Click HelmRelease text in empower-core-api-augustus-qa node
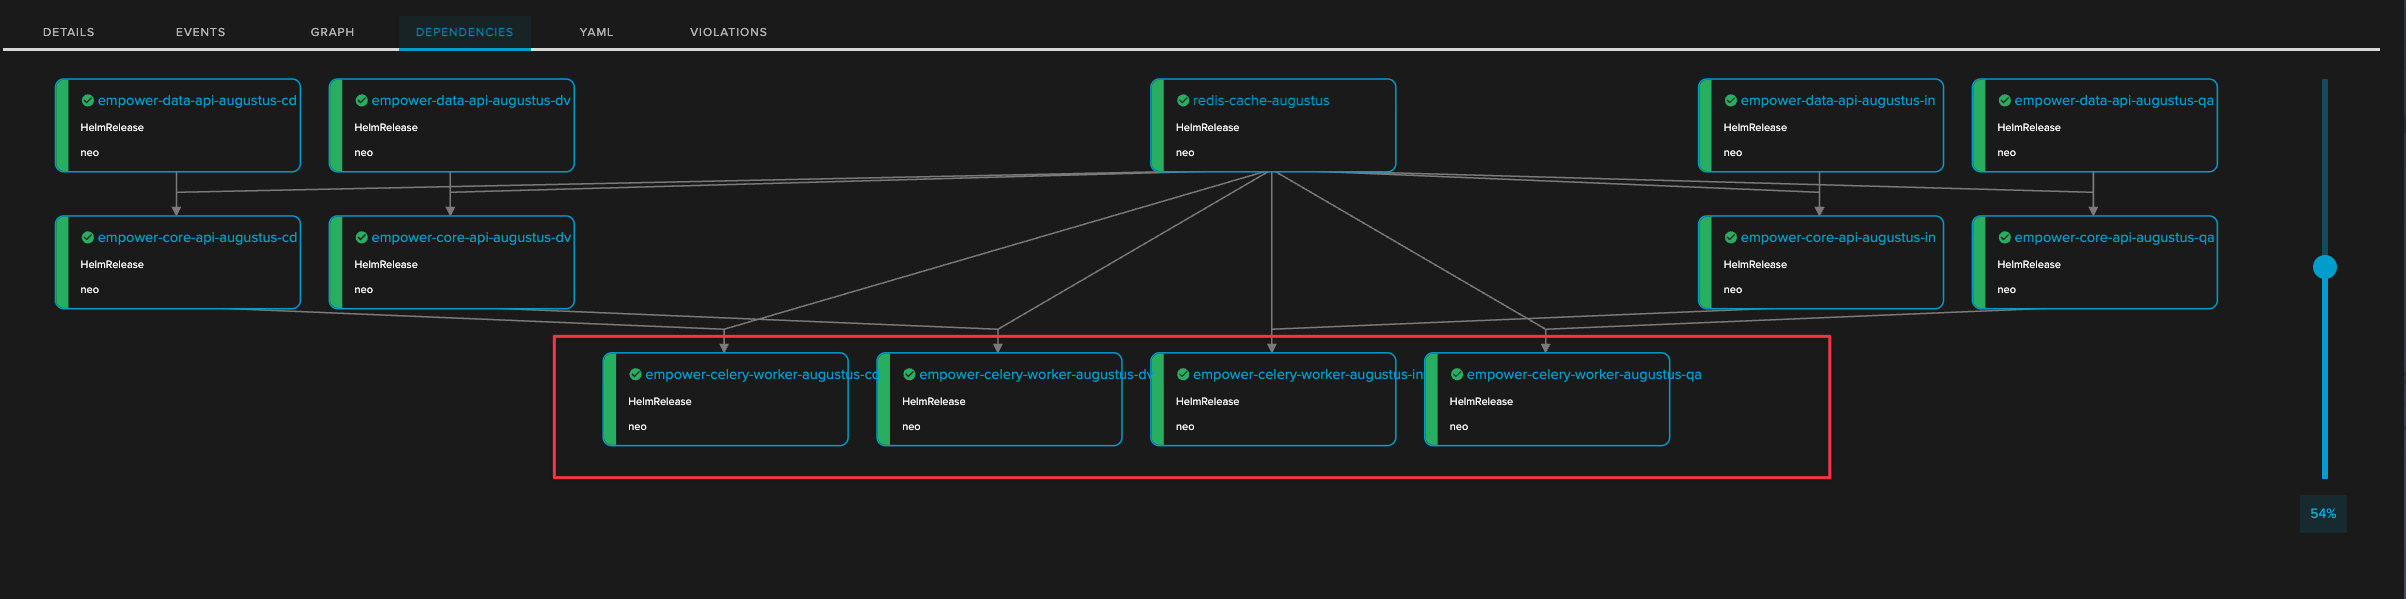 tap(2029, 265)
